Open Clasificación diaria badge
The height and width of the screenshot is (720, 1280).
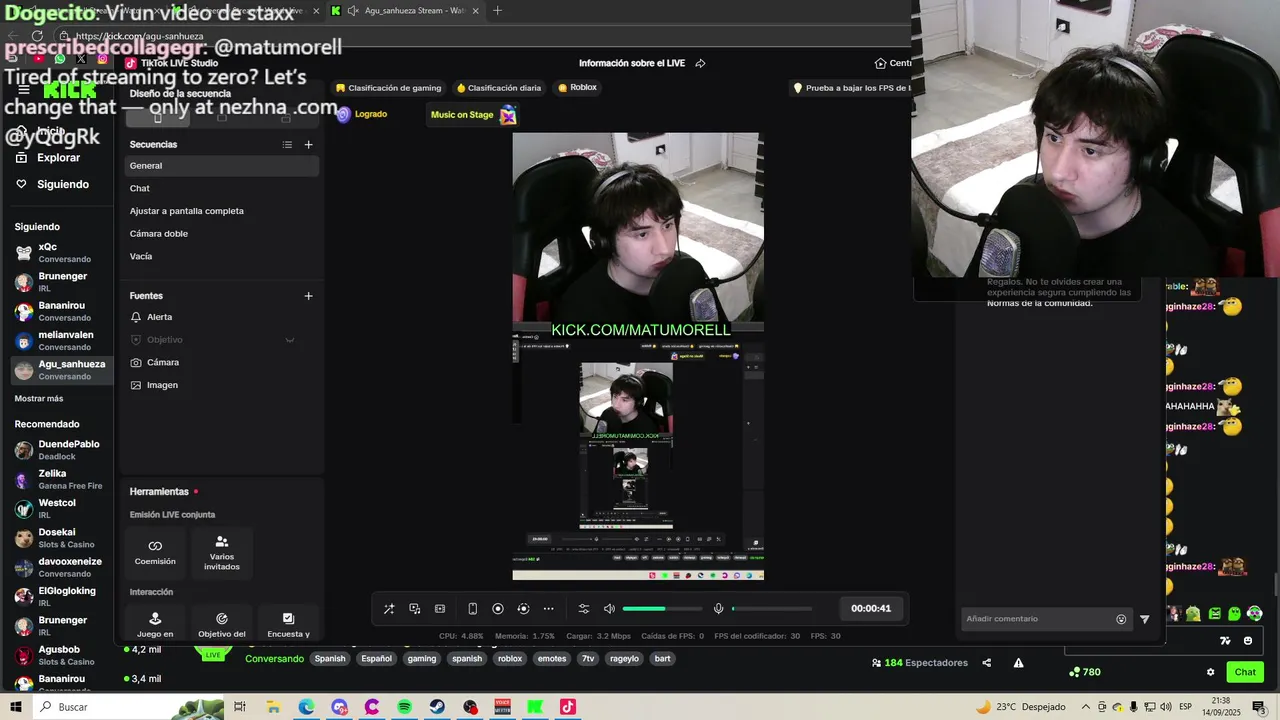(x=499, y=88)
